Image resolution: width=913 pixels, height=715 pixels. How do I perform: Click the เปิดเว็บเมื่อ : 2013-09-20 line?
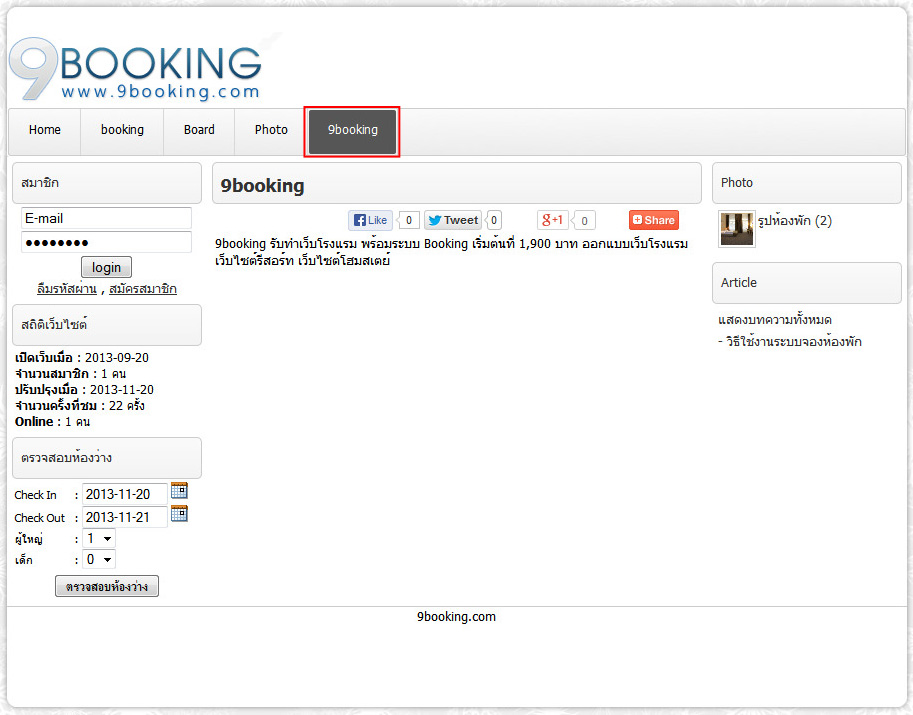(82, 358)
